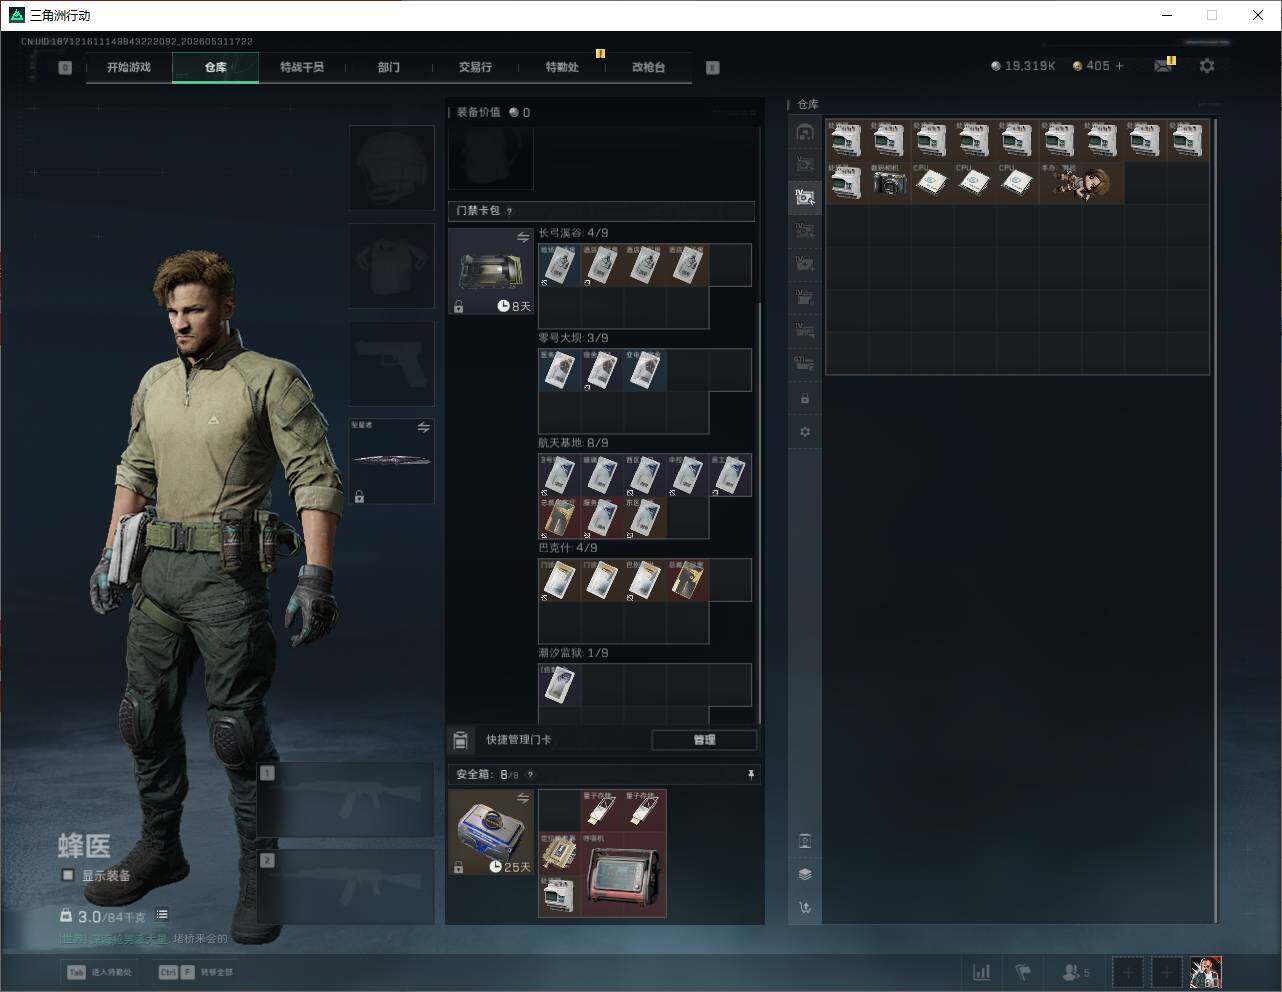The width and height of the screenshot is (1282, 992).
Task: Select the first keycard under 长弓溪谷
Action: point(559,265)
